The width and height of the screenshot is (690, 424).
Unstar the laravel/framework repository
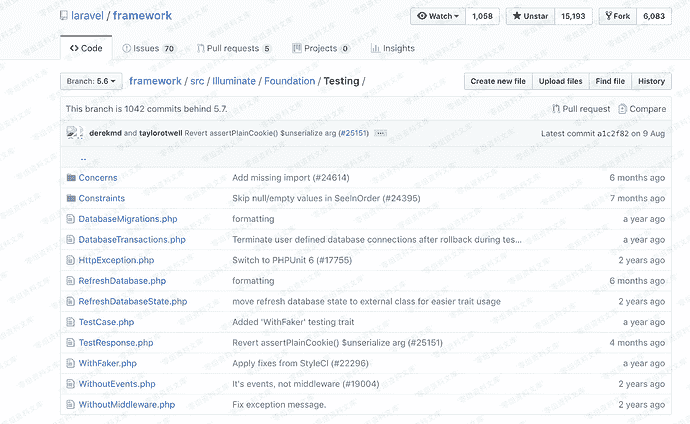pyautogui.click(x=529, y=16)
